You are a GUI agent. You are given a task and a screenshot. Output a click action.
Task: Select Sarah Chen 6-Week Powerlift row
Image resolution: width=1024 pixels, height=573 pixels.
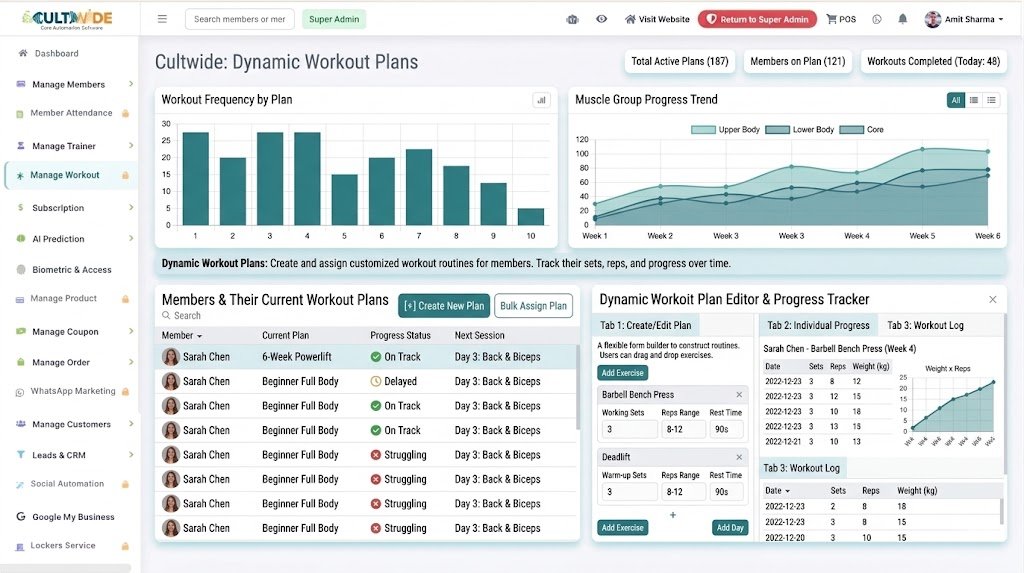366,357
